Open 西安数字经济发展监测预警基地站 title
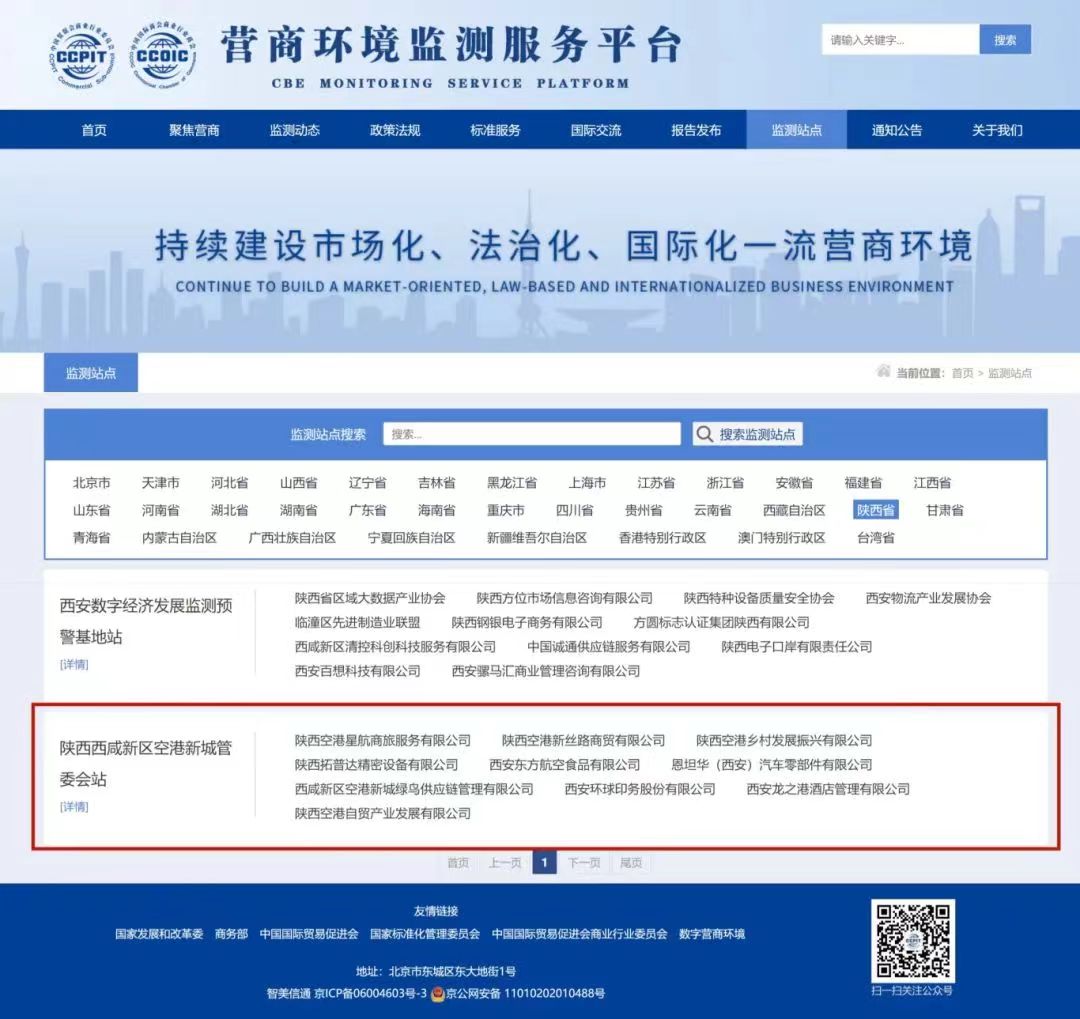Image resolution: width=1080 pixels, height=1019 pixels. 146,621
